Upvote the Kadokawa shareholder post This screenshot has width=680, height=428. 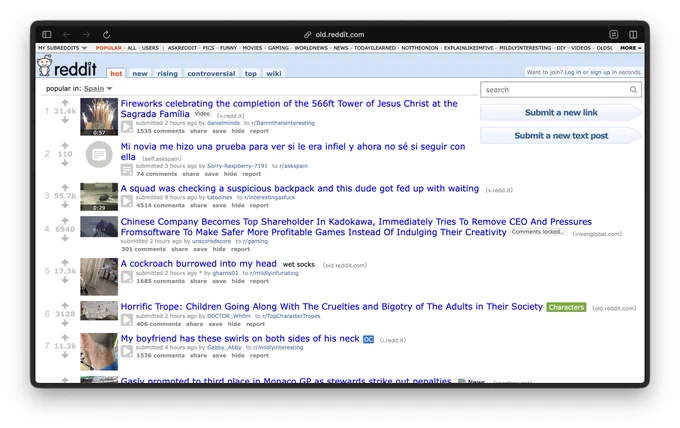65,221
